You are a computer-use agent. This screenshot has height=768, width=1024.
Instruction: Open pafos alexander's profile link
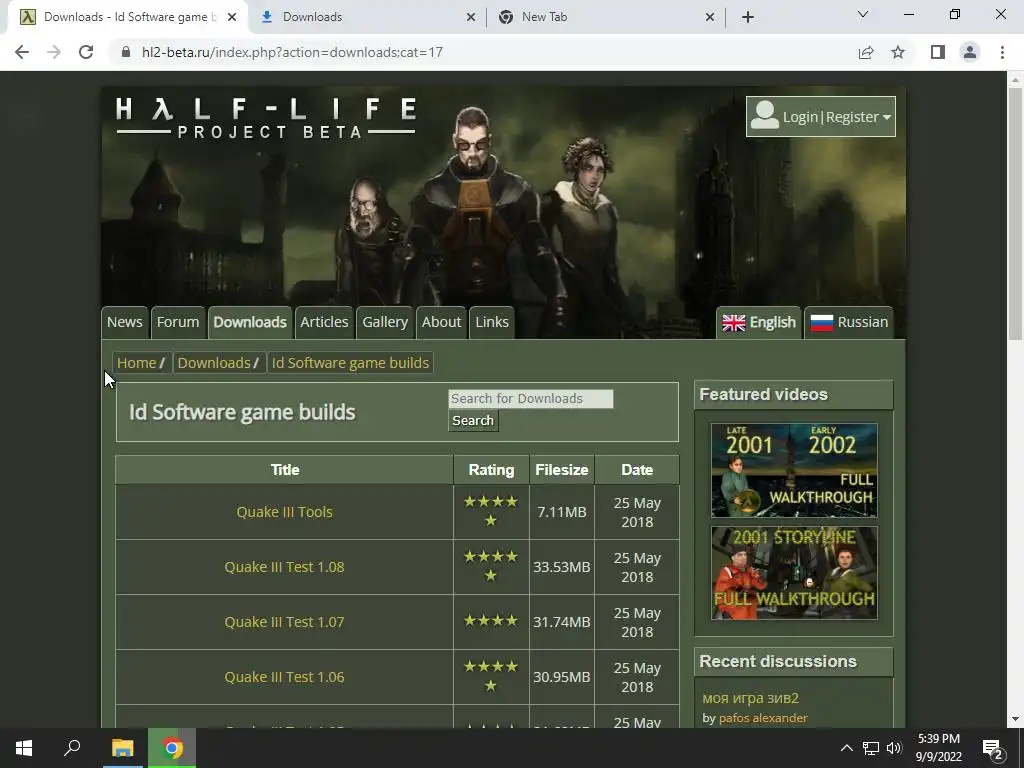tap(763, 718)
